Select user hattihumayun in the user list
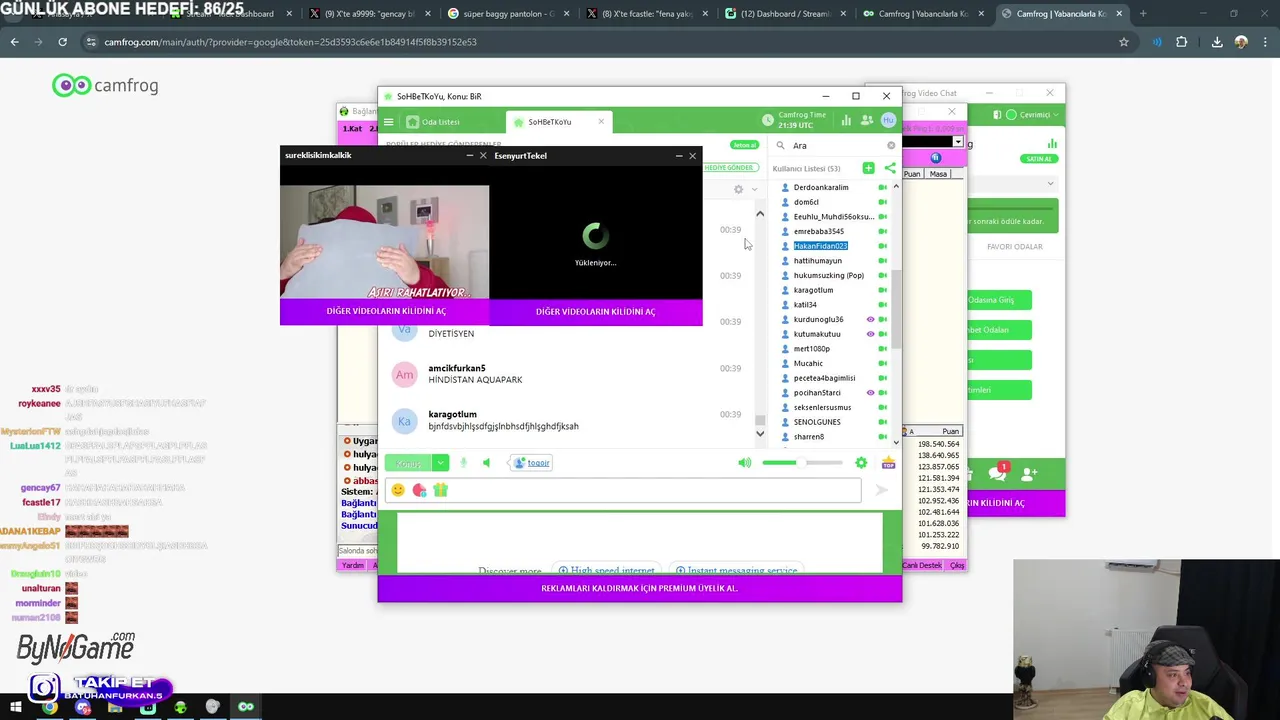The height and width of the screenshot is (720, 1280). point(817,261)
